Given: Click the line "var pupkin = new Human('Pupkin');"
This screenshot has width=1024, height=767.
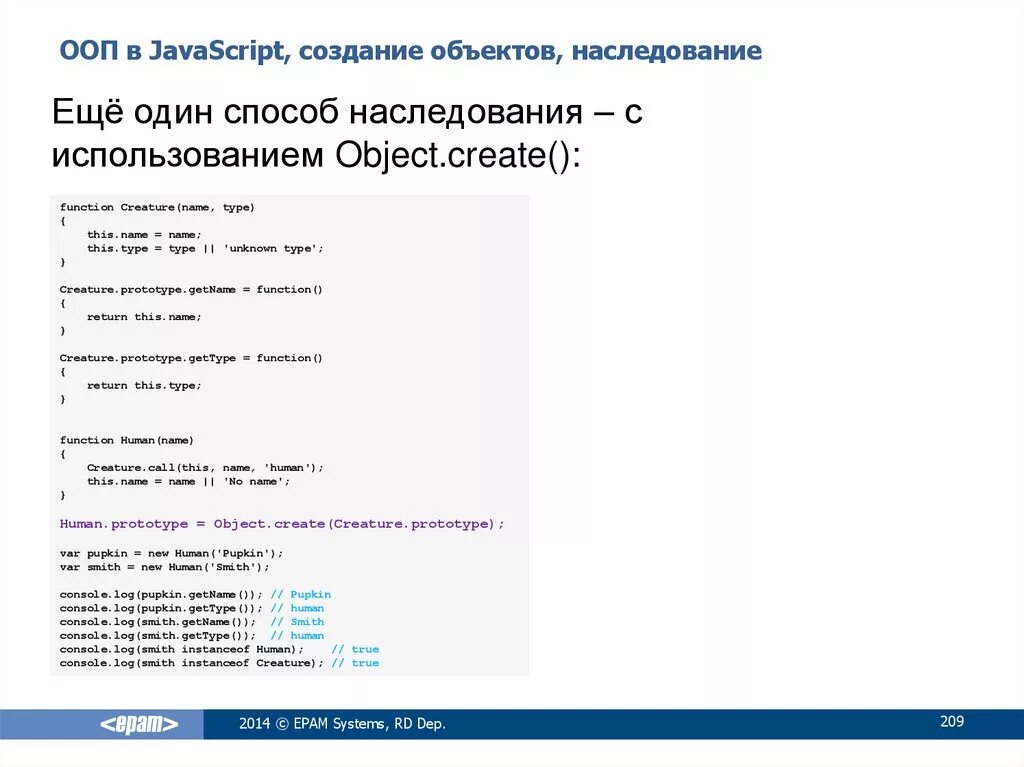Looking at the screenshot, I should (x=172, y=553).
